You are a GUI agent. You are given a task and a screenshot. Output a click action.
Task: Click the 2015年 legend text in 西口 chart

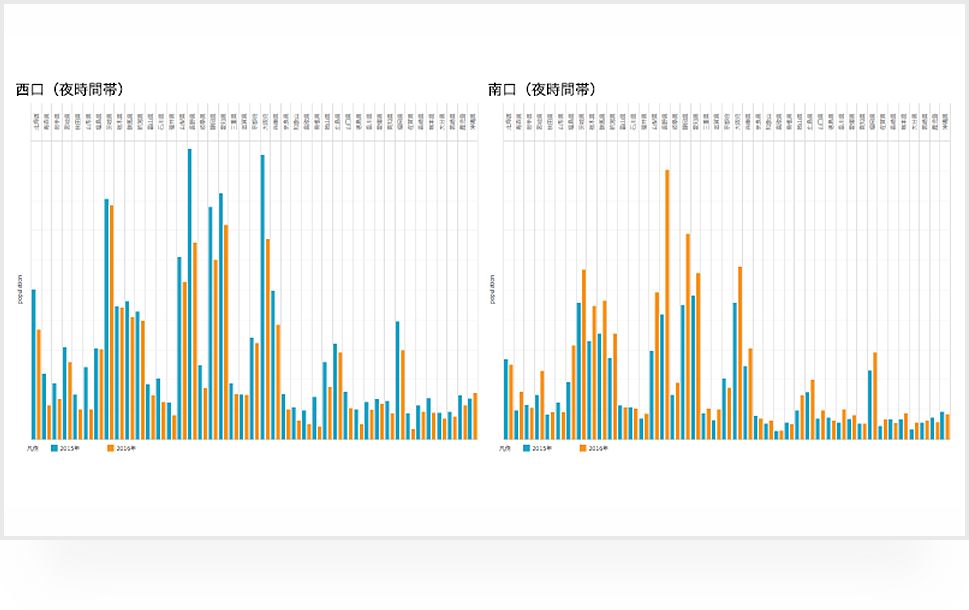[x=70, y=449]
